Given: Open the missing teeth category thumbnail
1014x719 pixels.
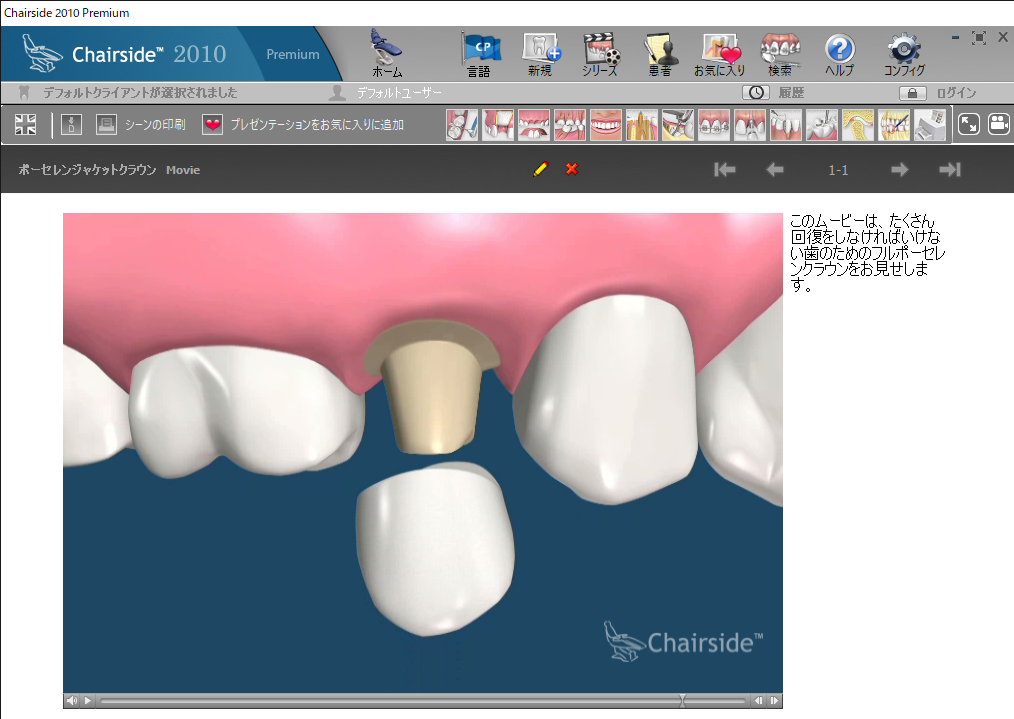Looking at the screenshot, I should [534, 125].
